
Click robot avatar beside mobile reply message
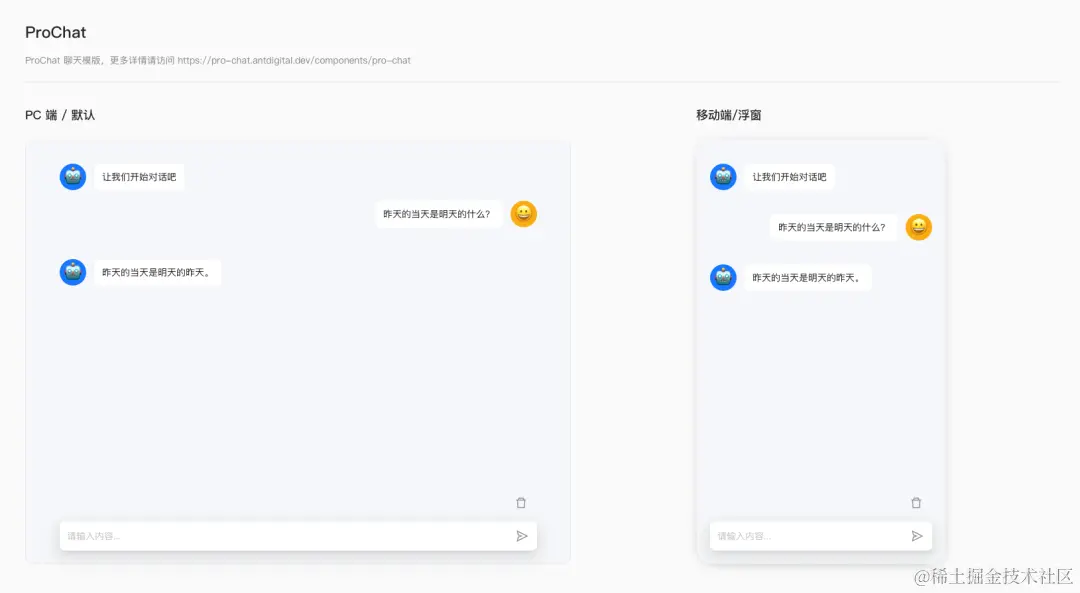tap(723, 278)
